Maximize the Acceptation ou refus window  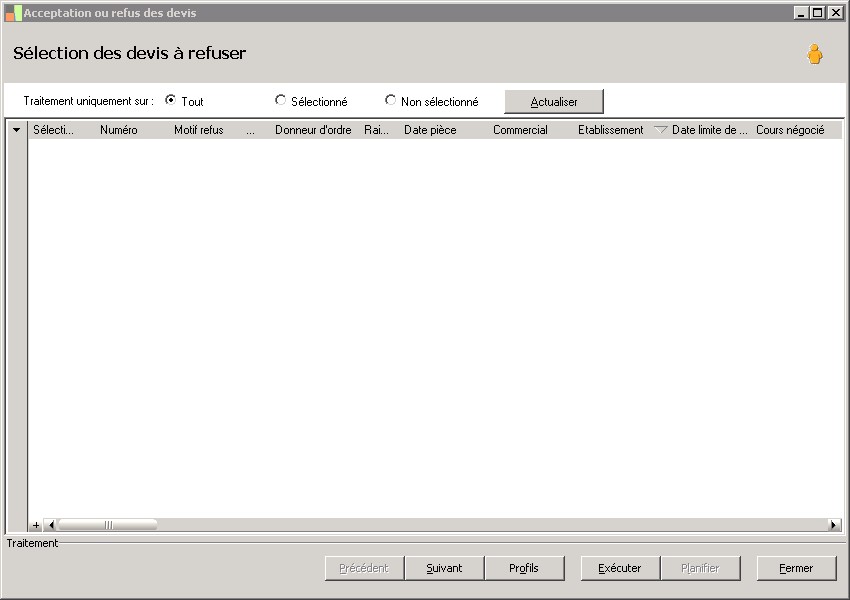point(818,13)
